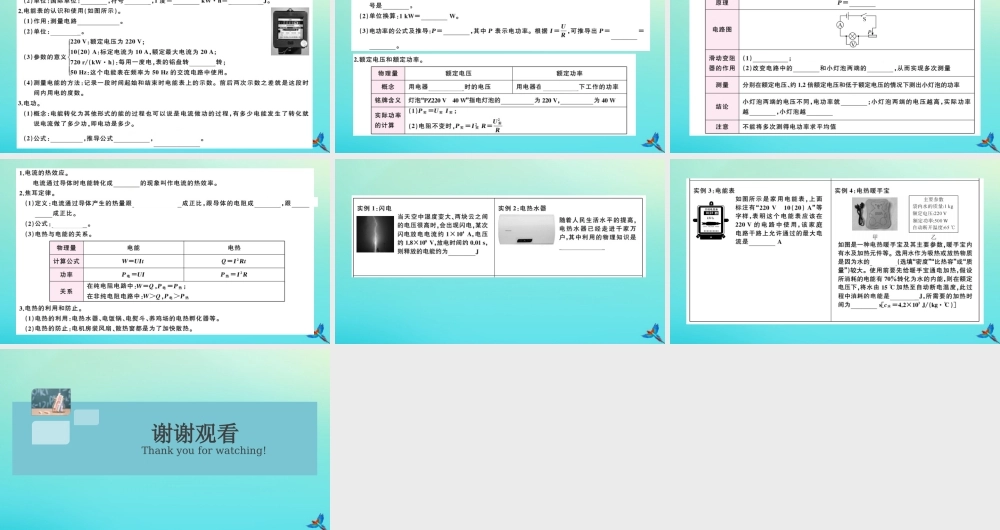Click the 结论 row label

pyautogui.click(x=722, y=107)
